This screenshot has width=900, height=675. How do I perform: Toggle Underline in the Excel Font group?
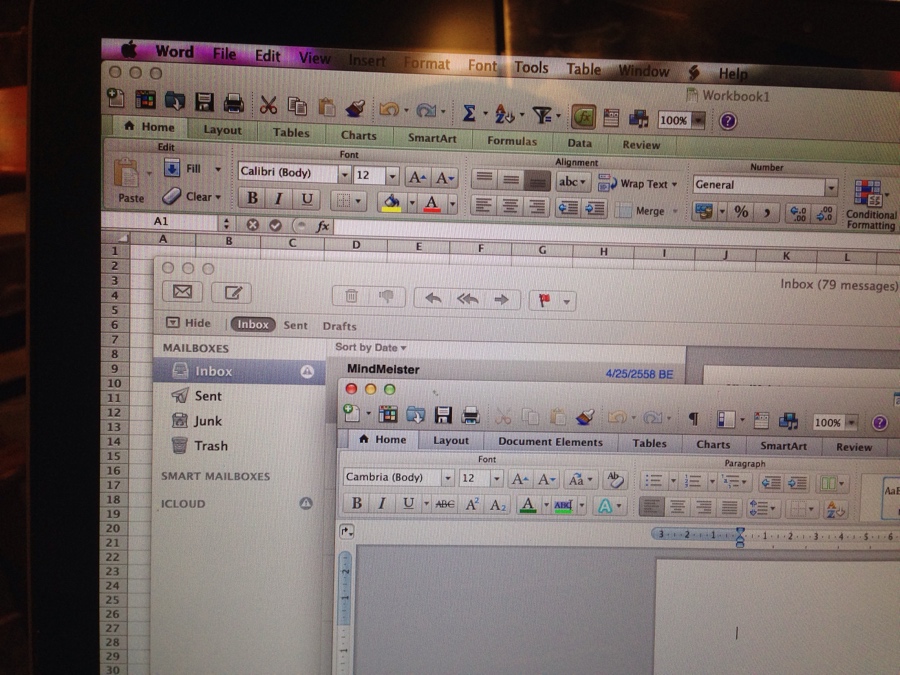pos(307,199)
